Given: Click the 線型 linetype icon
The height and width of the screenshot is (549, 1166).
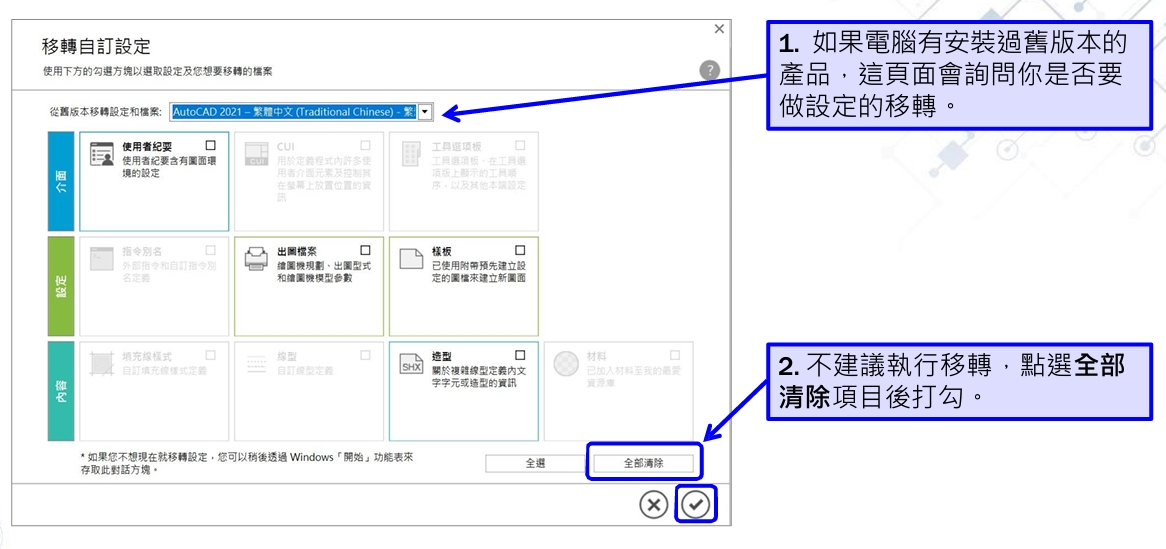Looking at the screenshot, I should 256,363.
